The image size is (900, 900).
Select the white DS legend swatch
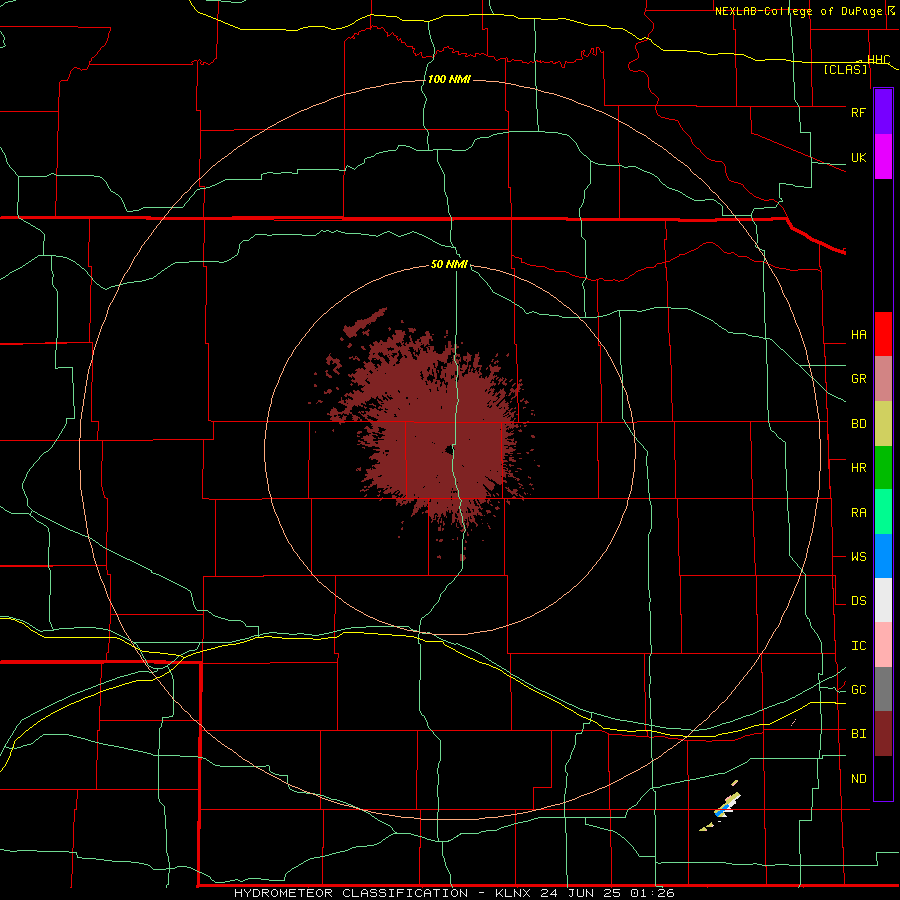click(x=883, y=600)
